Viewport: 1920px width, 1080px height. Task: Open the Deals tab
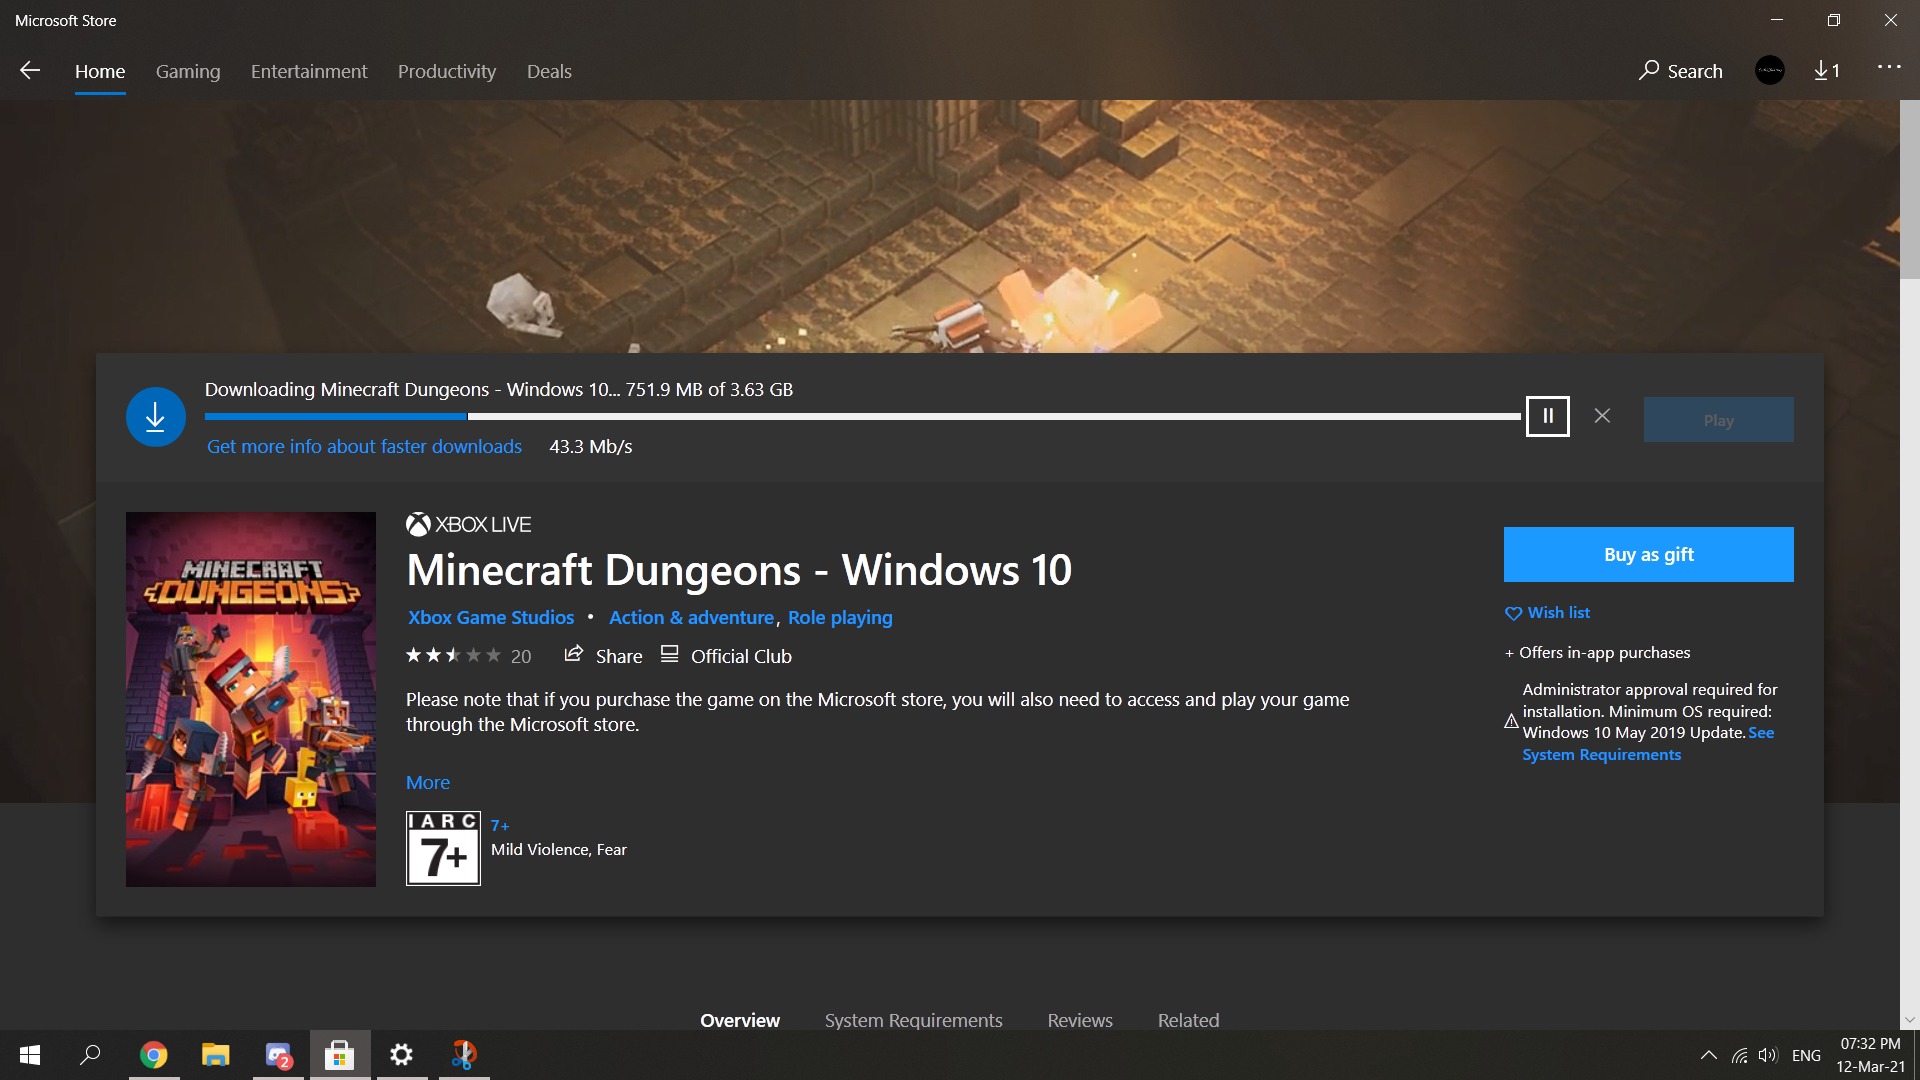pyautogui.click(x=549, y=71)
